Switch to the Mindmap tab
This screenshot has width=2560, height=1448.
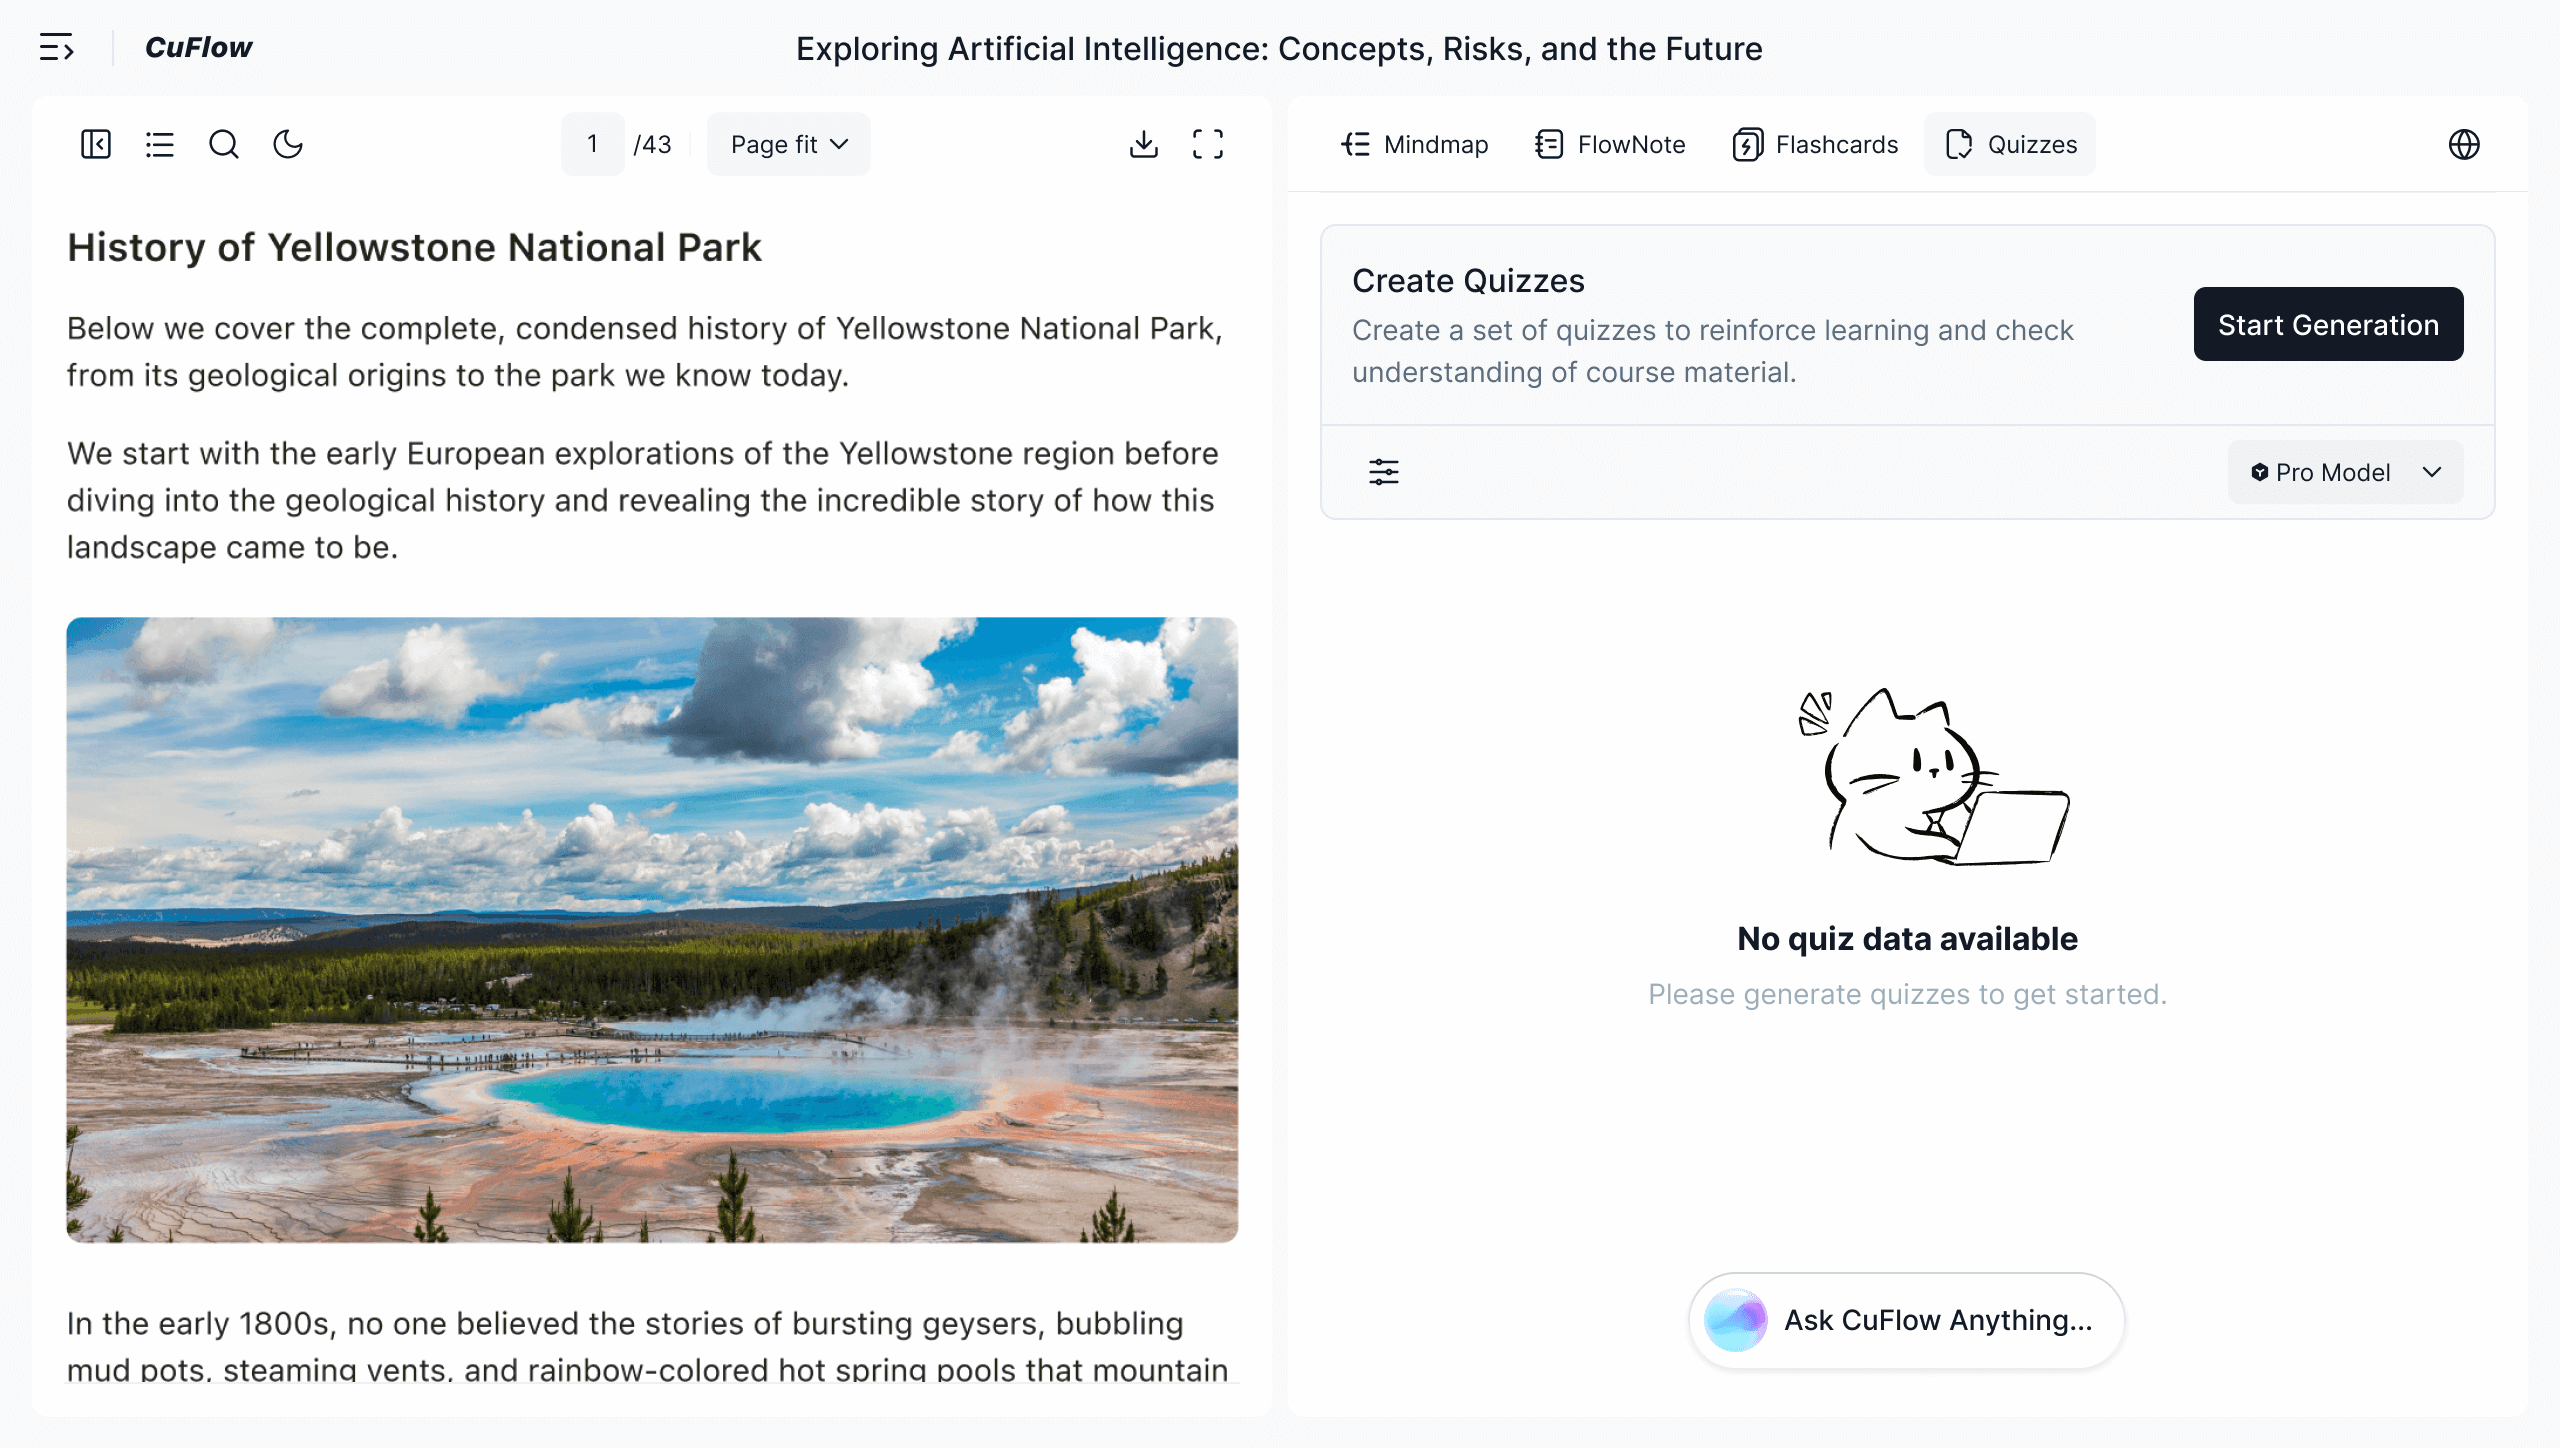(1414, 144)
